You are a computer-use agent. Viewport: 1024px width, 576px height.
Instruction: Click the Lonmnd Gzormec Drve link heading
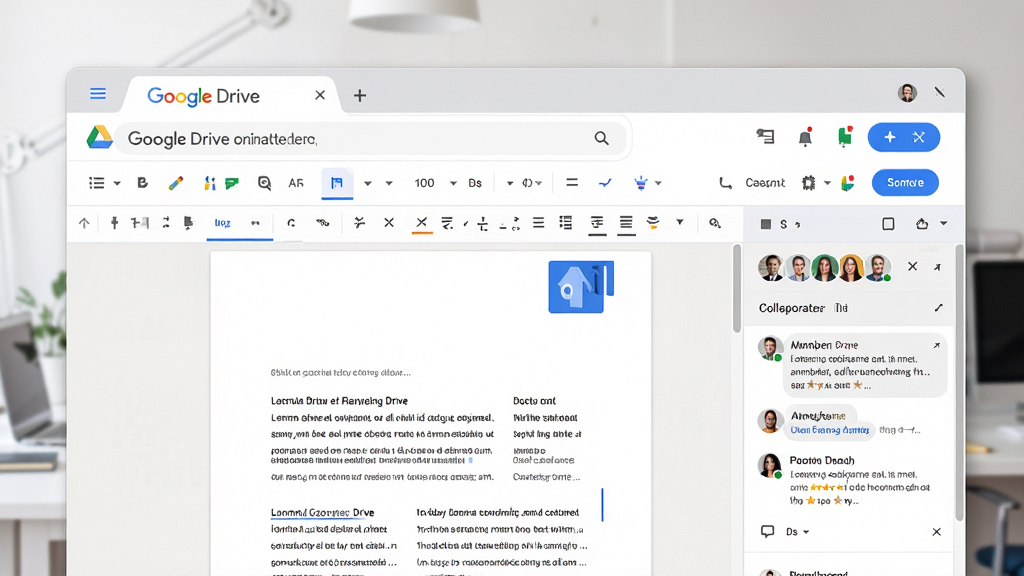pos(323,513)
